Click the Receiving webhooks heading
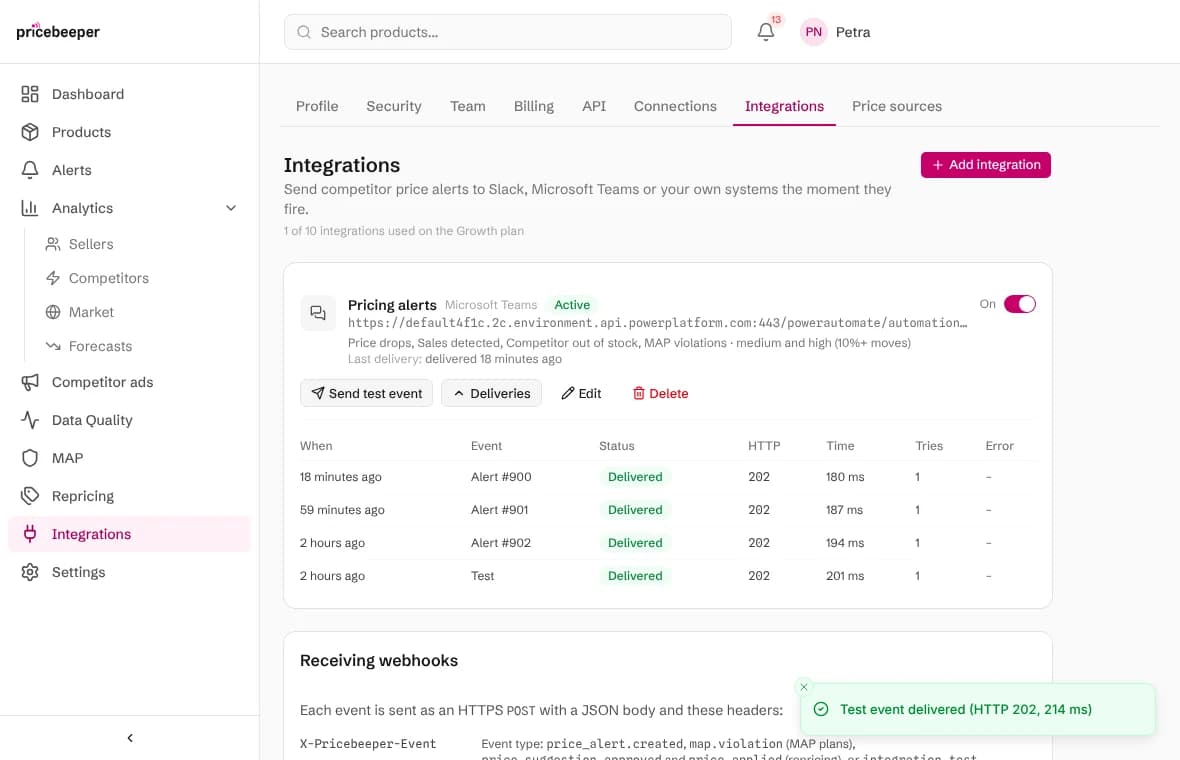This screenshot has height=760, width=1180. [379, 660]
